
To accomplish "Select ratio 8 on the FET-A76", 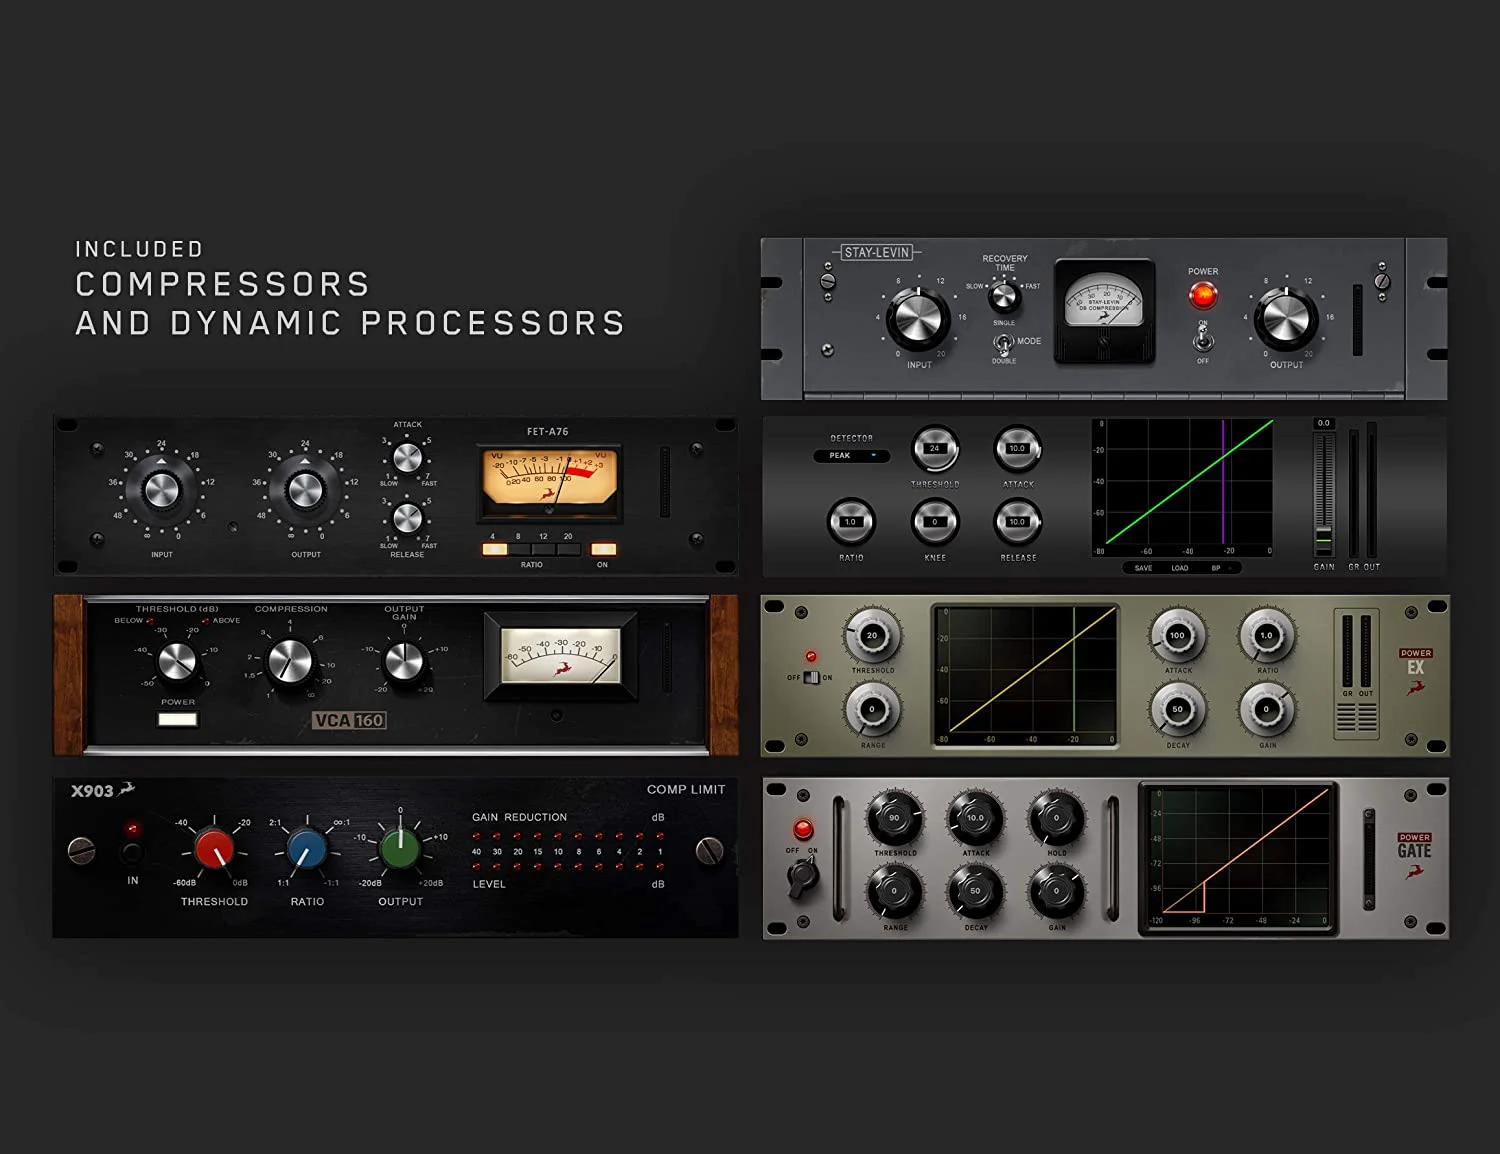I will point(519,549).
